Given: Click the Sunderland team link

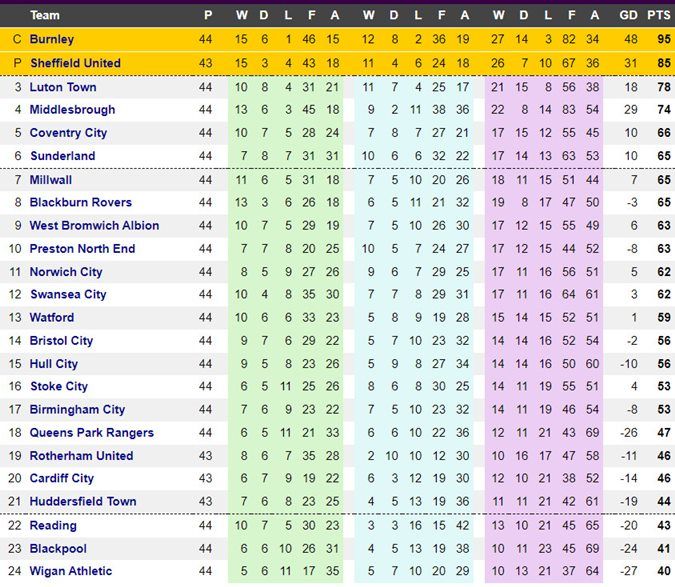Looking at the screenshot, I should click(63, 156).
